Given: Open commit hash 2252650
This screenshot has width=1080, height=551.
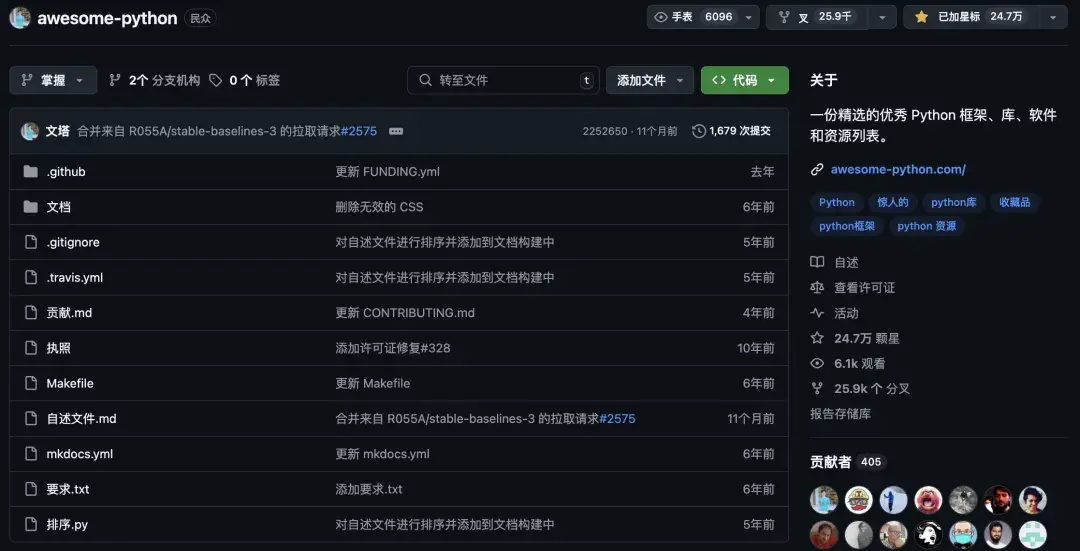Looking at the screenshot, I should (605, 131).
